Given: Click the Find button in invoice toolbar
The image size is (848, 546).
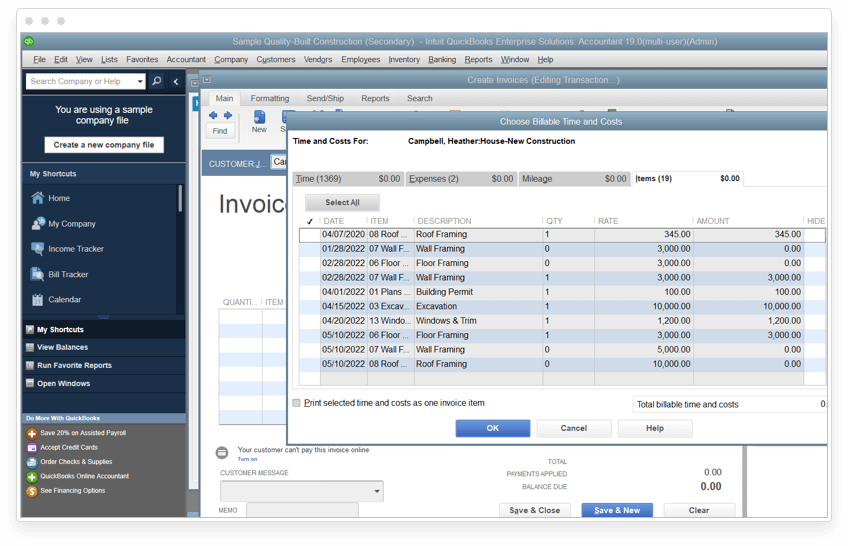Looking at the screenshot, I should pos(220,131).
